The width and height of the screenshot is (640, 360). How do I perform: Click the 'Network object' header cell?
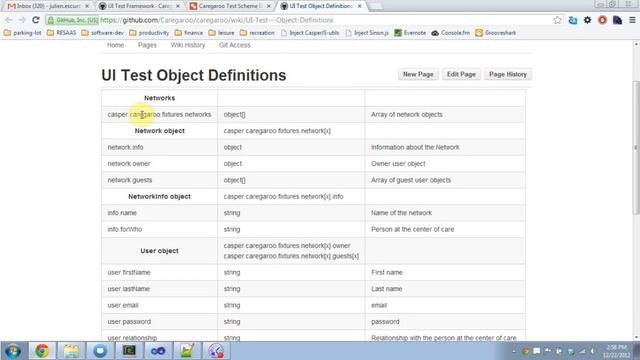point(160,131)
